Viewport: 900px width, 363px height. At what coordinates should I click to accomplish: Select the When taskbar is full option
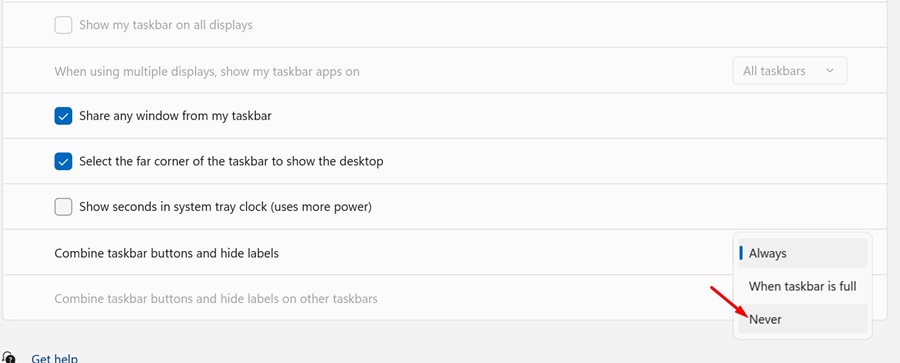point(802,286)
